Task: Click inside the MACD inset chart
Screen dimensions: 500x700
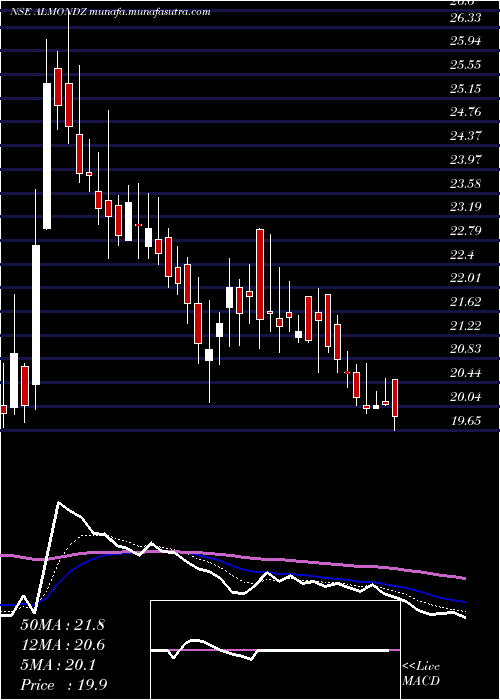Action: (275, 650)
